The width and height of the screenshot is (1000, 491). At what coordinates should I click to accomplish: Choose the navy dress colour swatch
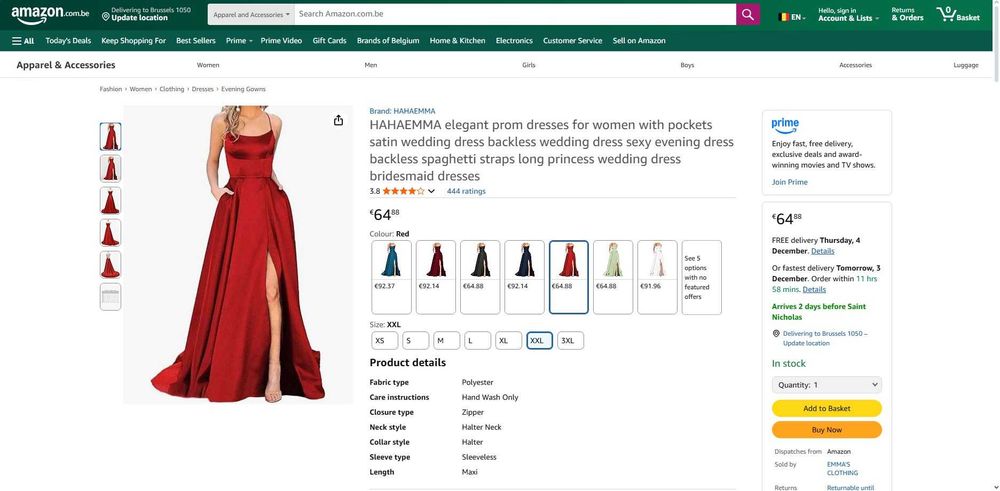(x=524, y=277)
